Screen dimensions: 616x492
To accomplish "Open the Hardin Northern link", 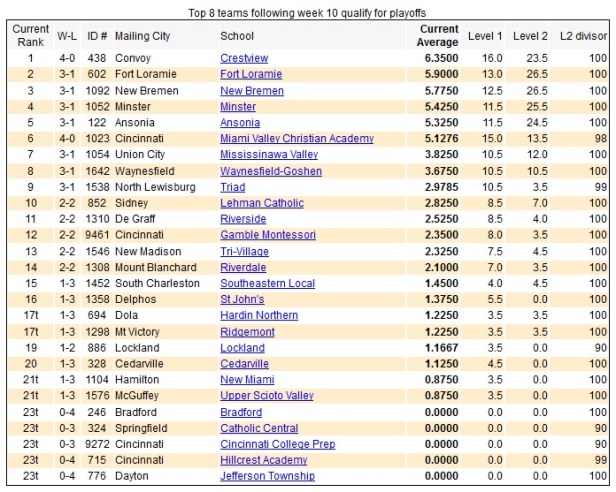I will click(x=259, y=315).
